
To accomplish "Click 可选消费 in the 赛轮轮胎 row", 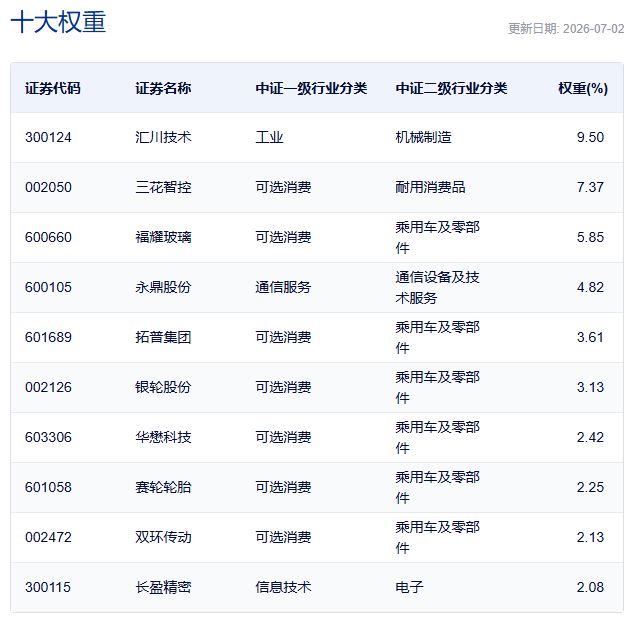I will tap(283, 487).
